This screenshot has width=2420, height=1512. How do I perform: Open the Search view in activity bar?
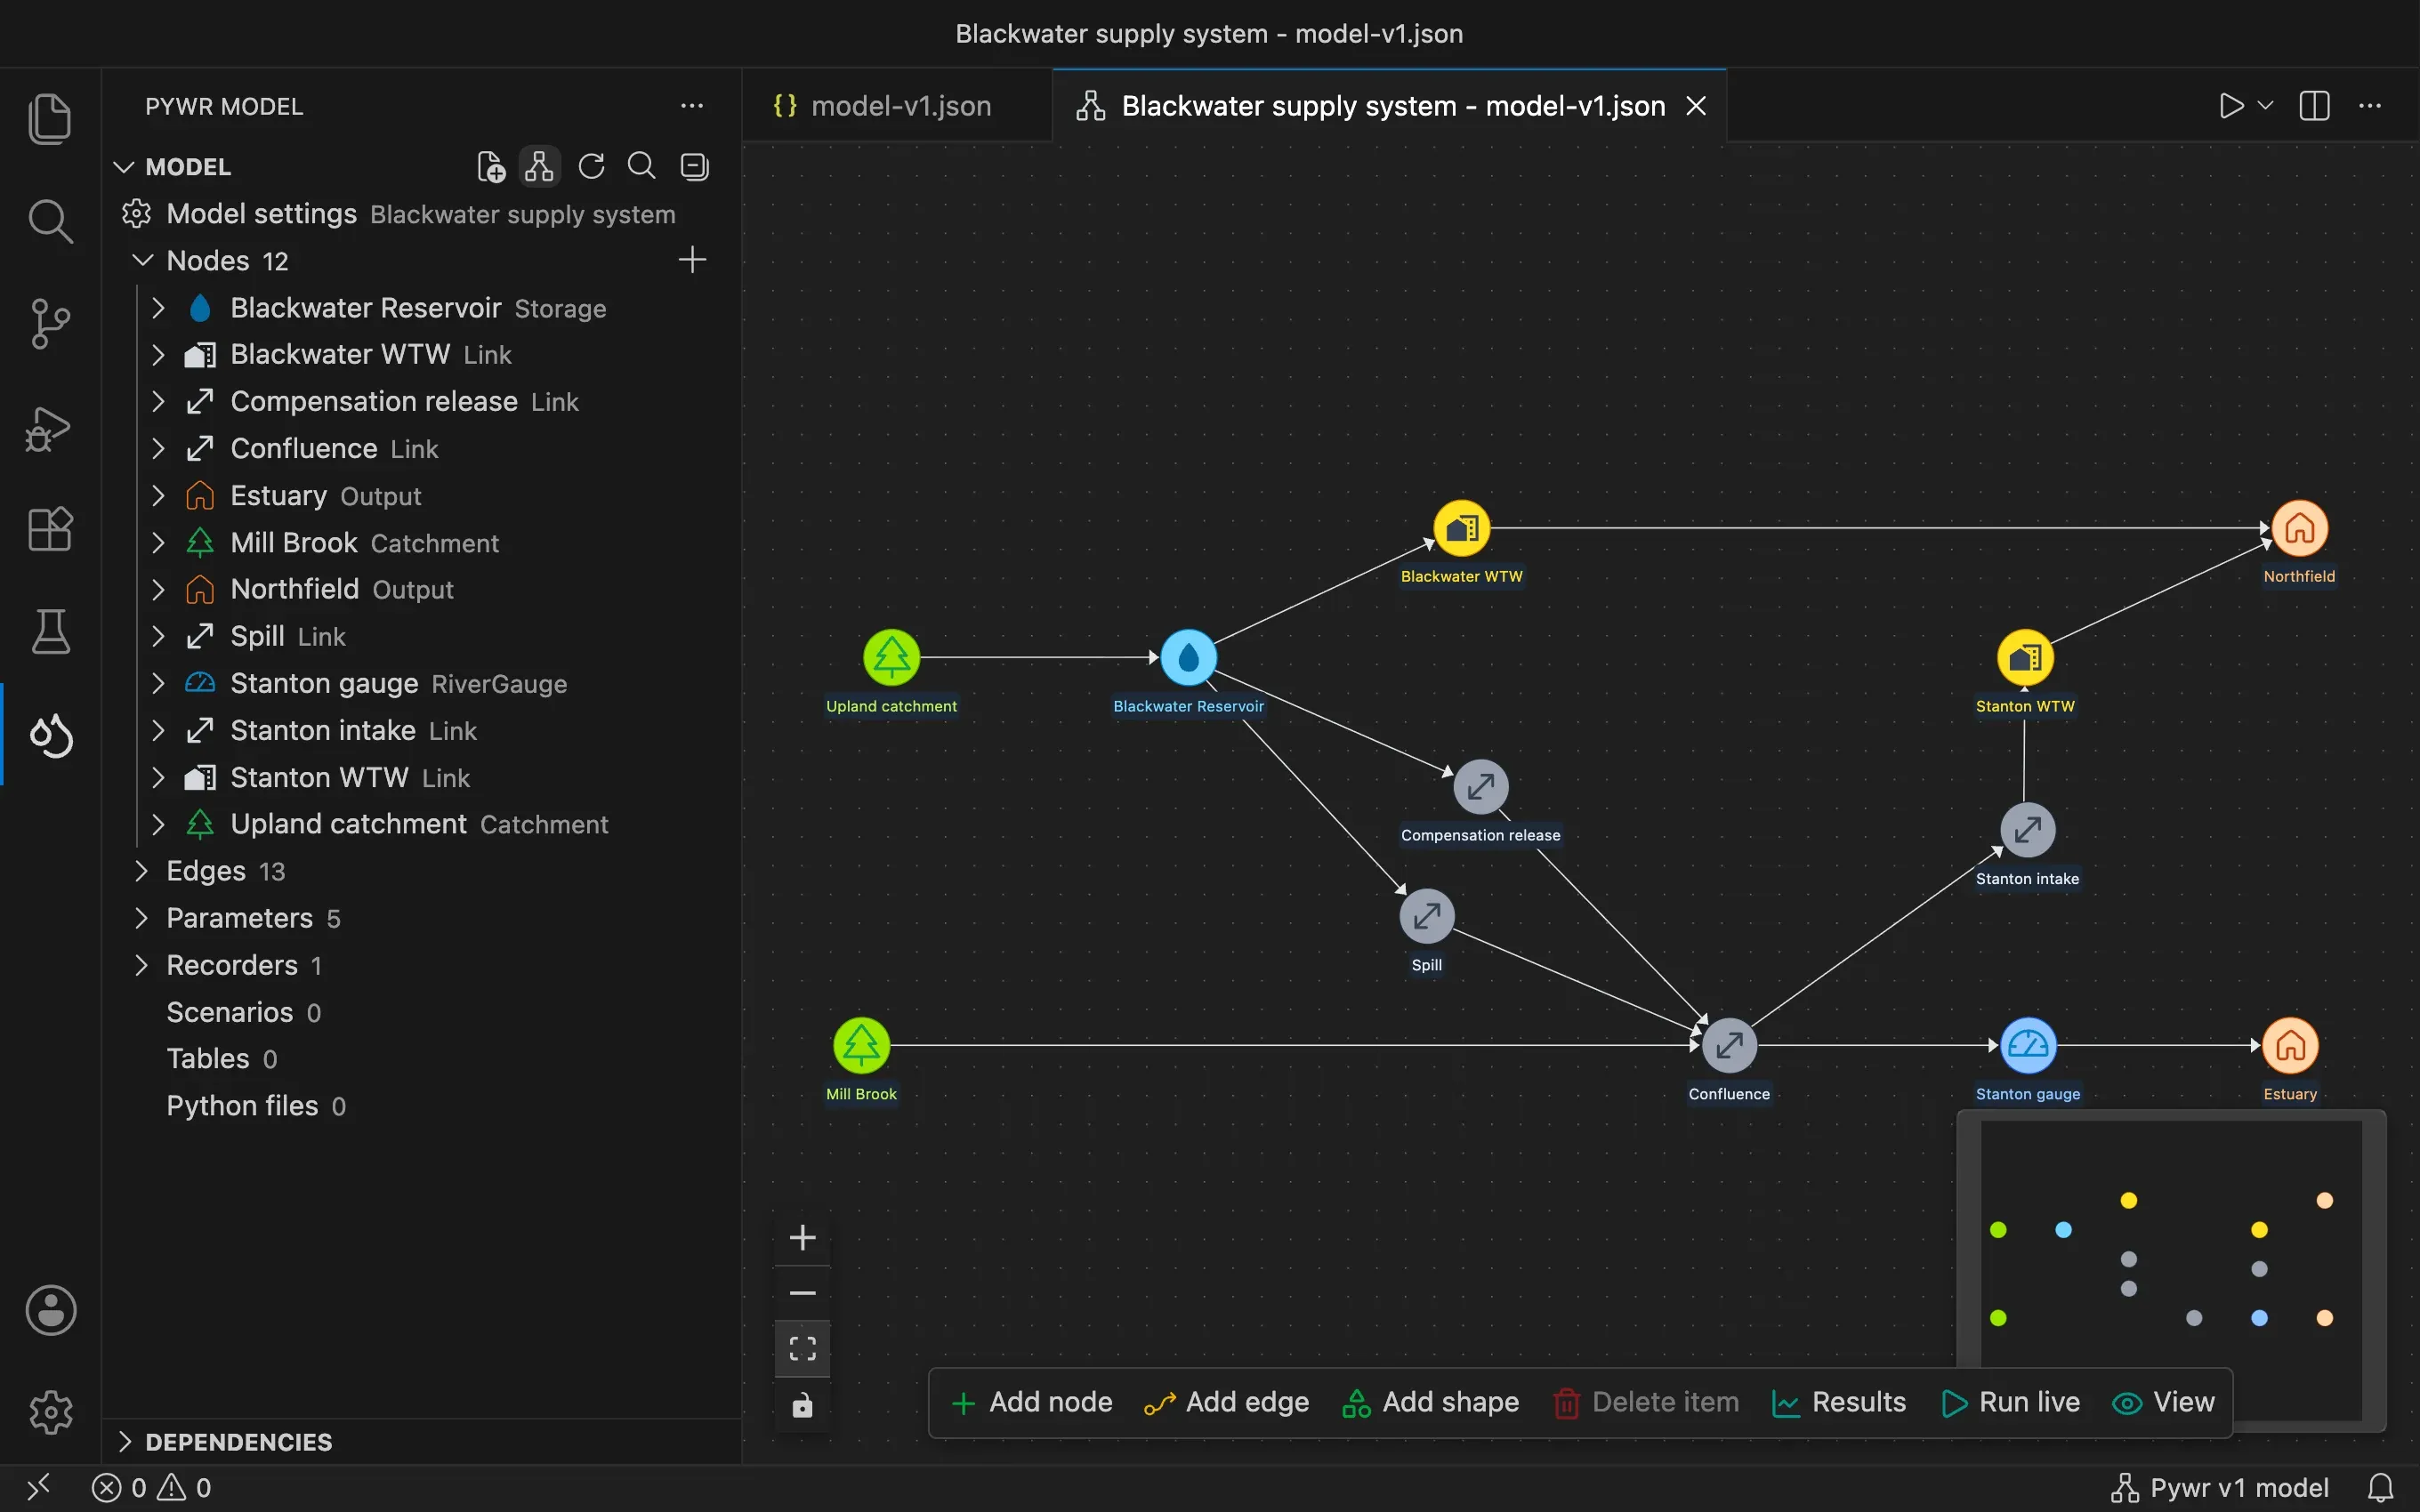click(50, 221)
